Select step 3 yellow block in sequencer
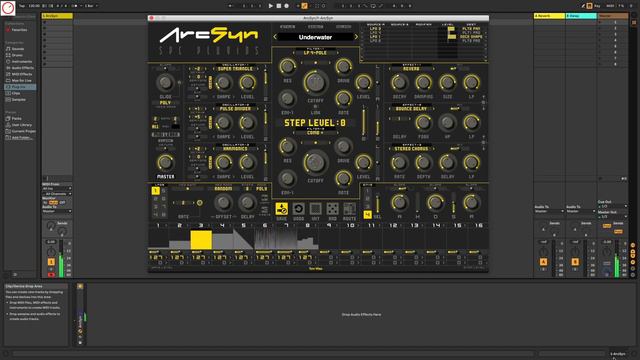 [x=201, y=240]
